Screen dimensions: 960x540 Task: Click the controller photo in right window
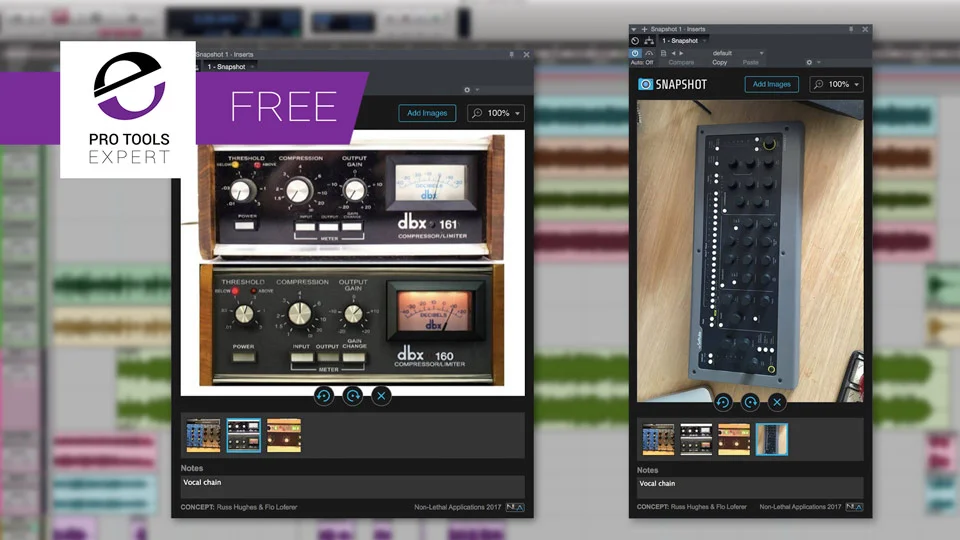point(750,251)
